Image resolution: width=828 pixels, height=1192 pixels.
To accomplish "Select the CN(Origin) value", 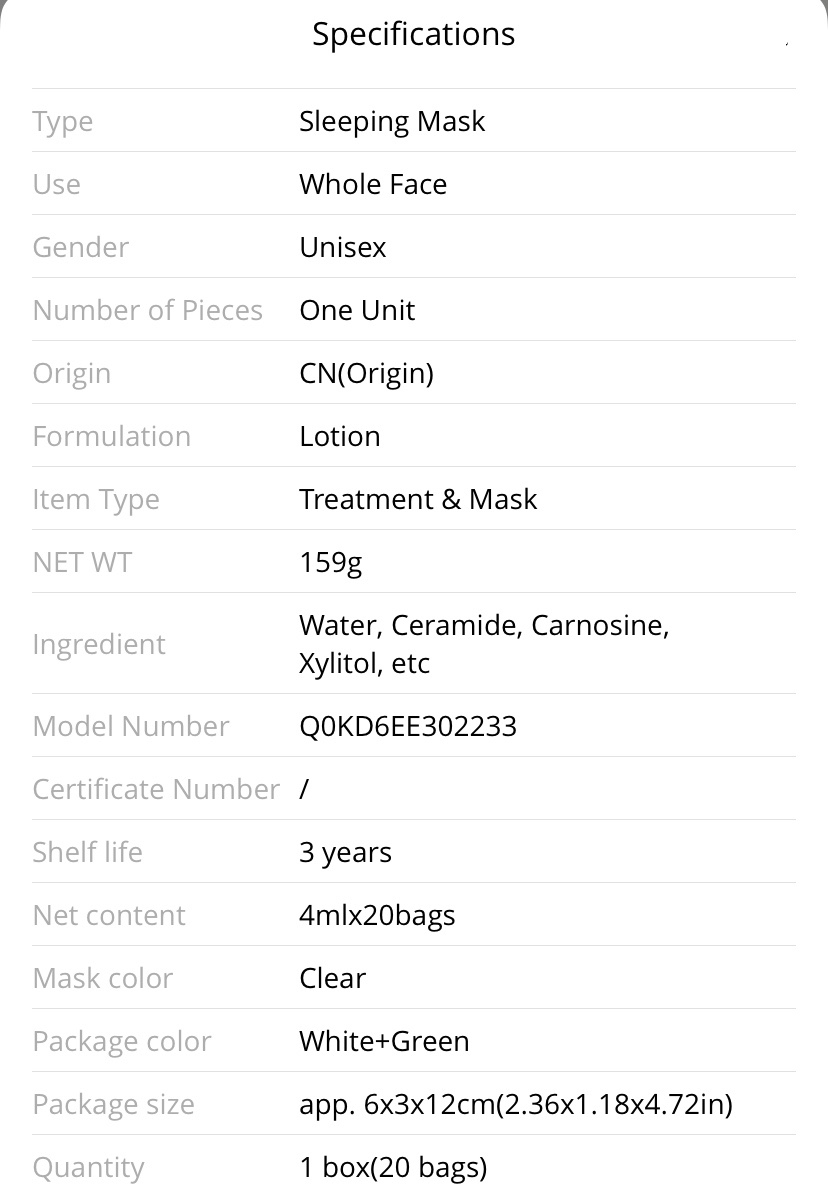I will pos(366,374).
